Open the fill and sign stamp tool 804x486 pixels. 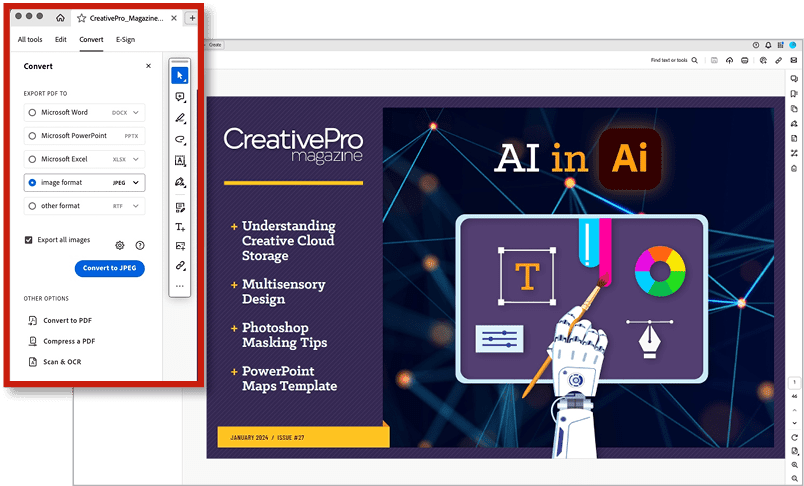pyautogui.click(x=179, y=181)
